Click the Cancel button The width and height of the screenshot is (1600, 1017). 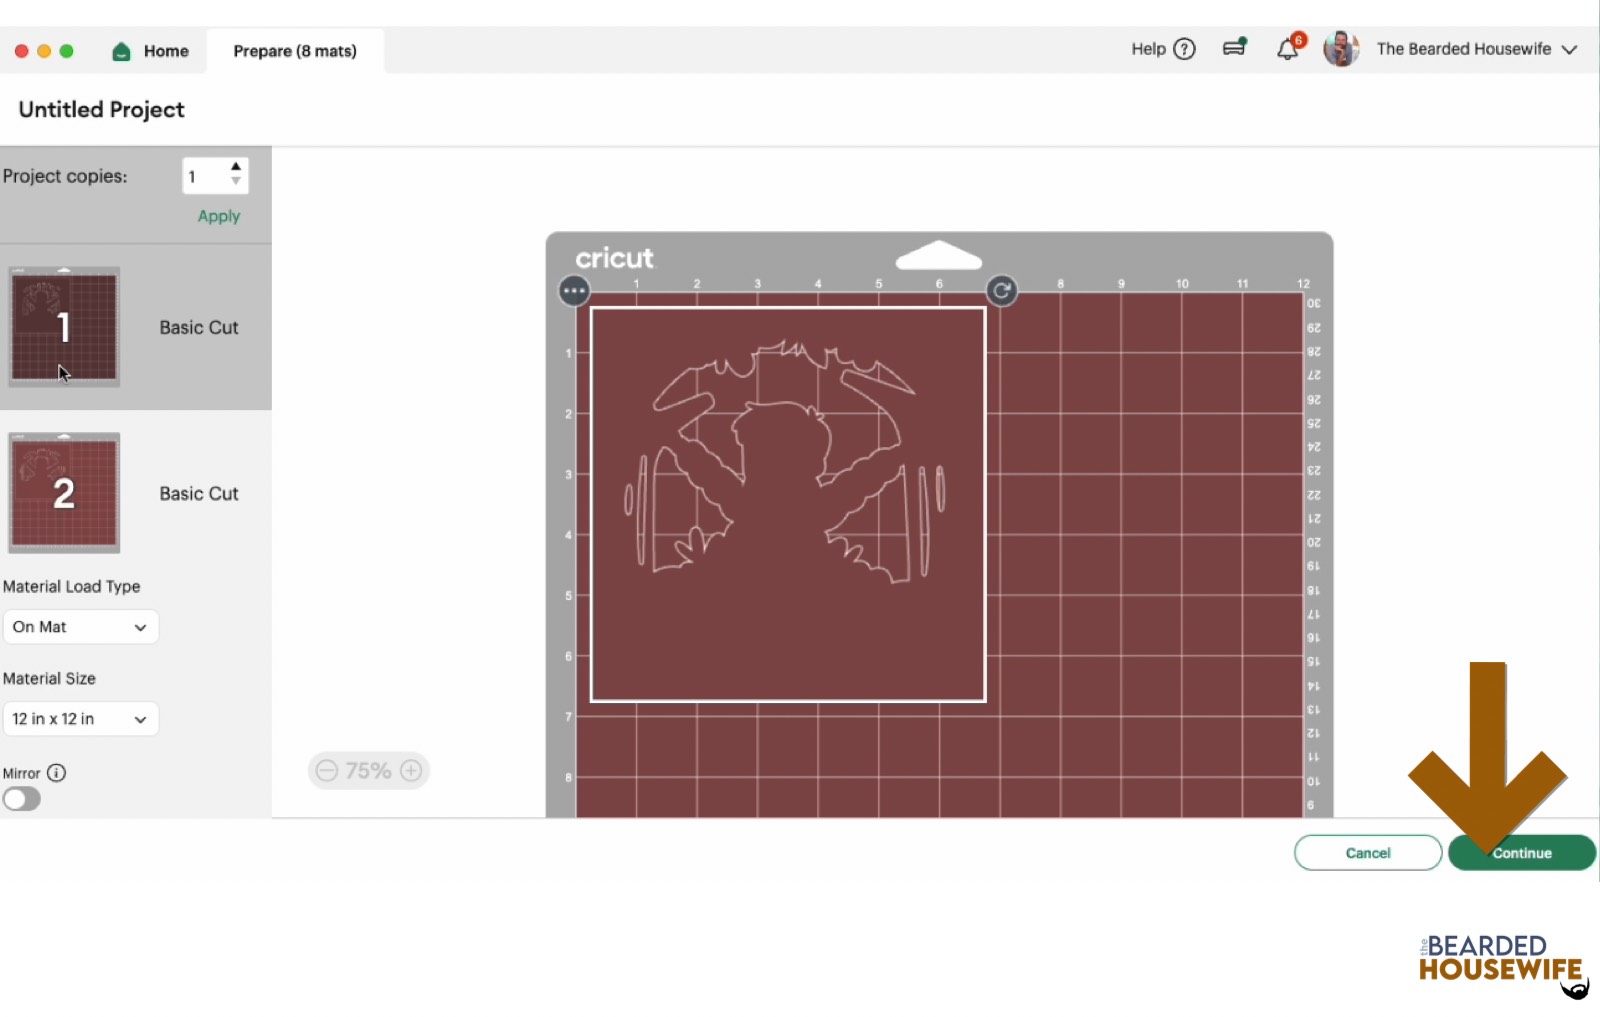(x=1367, y=853)
